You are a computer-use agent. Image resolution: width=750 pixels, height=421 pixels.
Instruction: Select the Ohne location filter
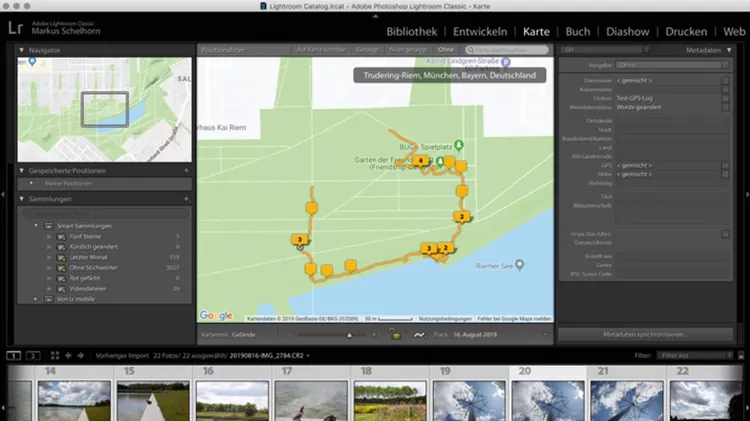point(446,50)
